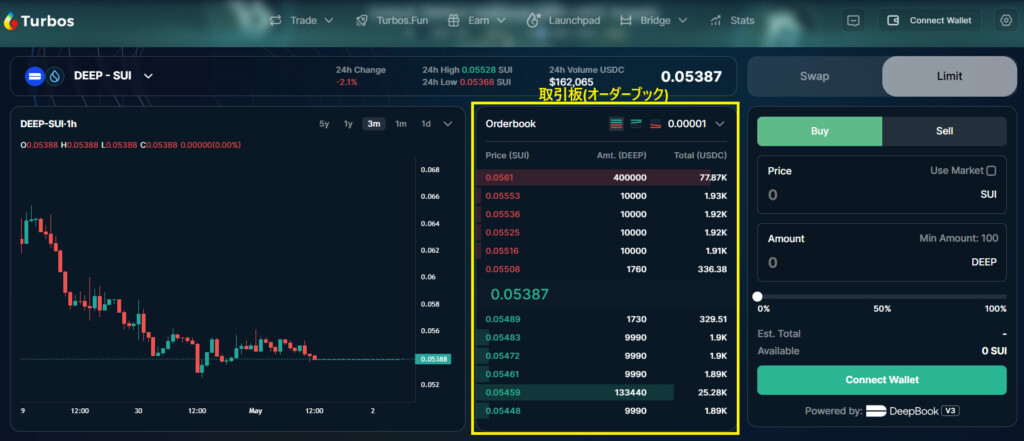Select bid price 0.05483
This screenshot has height=441, width=1024.
coord(503,338)
